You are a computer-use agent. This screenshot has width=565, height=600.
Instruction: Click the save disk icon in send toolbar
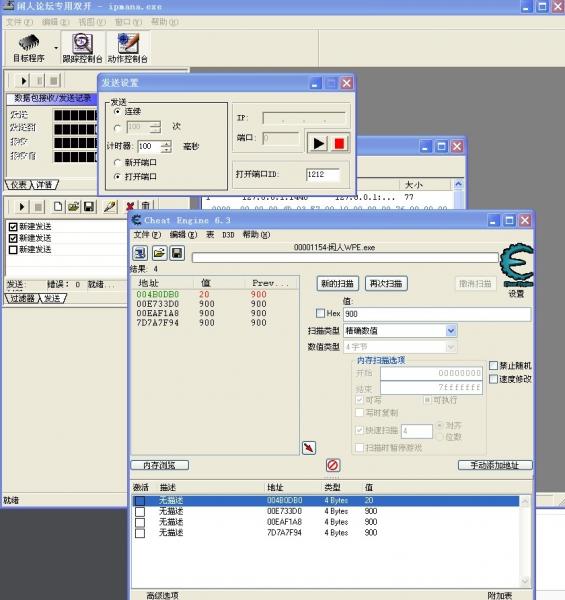(89, 207)
